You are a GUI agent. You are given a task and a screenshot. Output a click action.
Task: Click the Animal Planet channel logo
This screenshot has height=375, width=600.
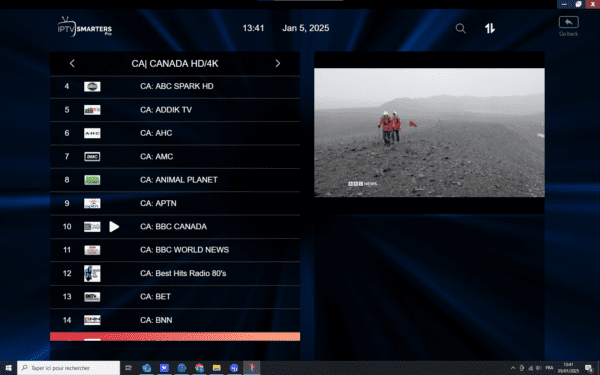(92, 180)
